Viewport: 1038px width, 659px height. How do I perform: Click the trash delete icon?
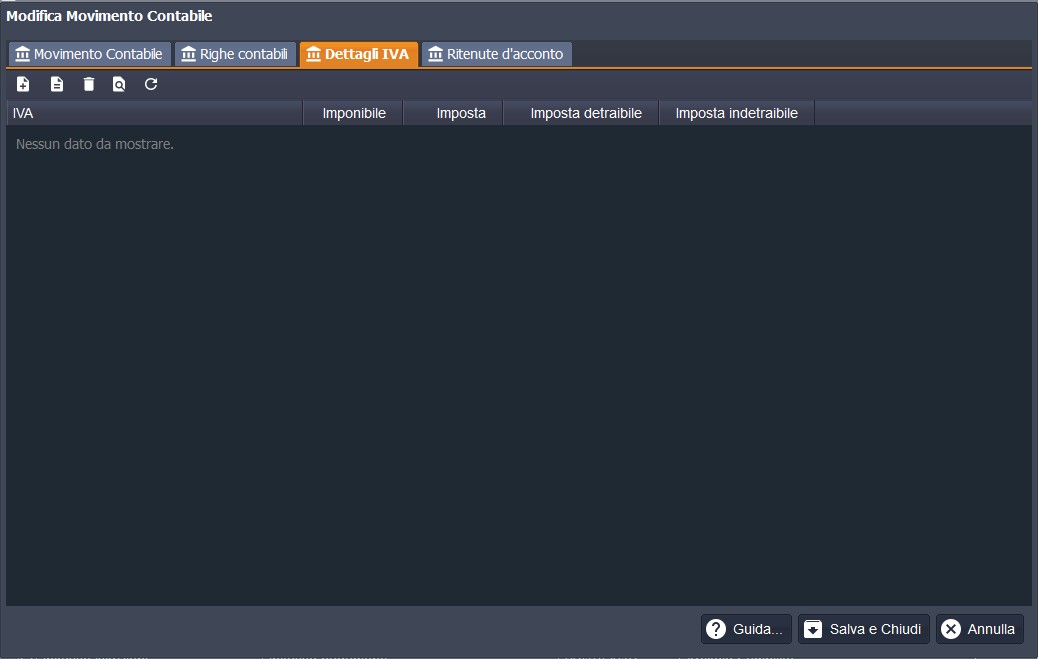89,85
